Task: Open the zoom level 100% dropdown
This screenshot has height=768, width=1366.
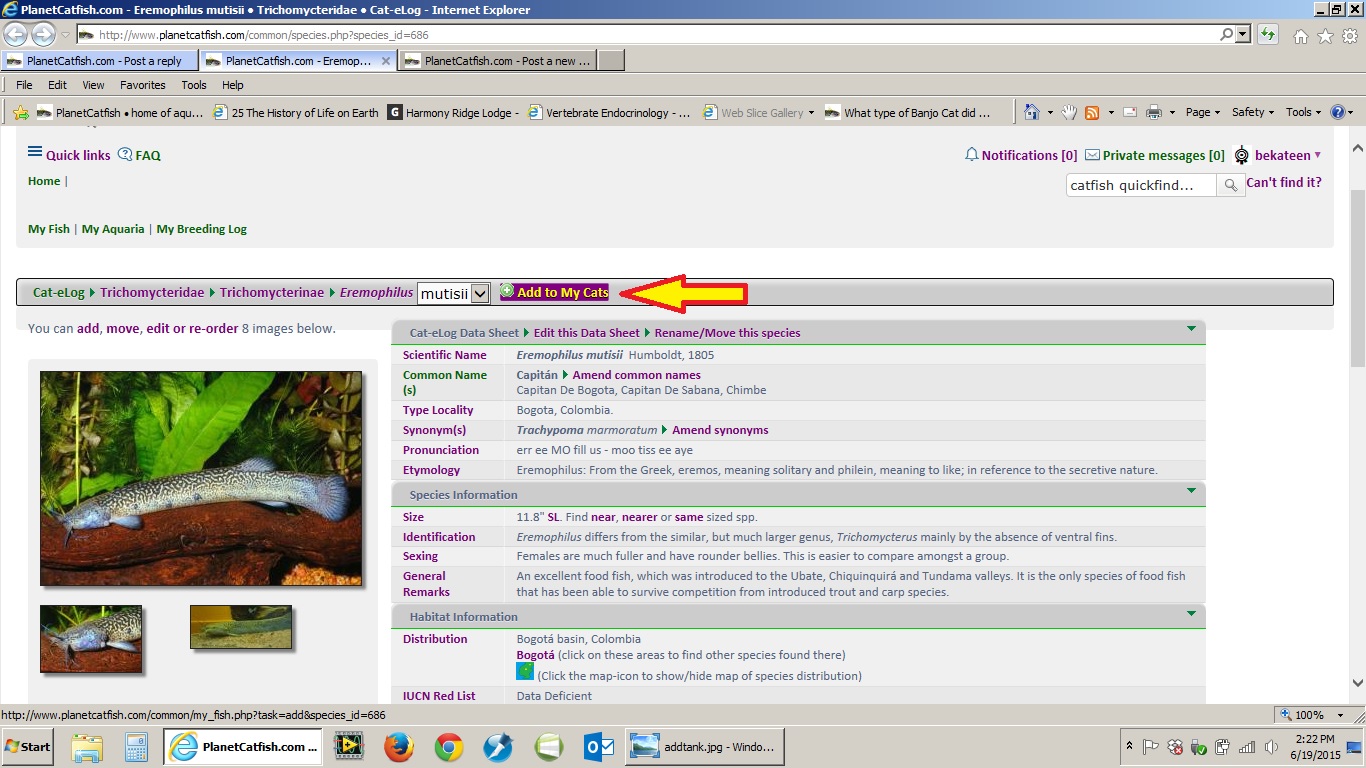Action: [x=1341, y=715]
